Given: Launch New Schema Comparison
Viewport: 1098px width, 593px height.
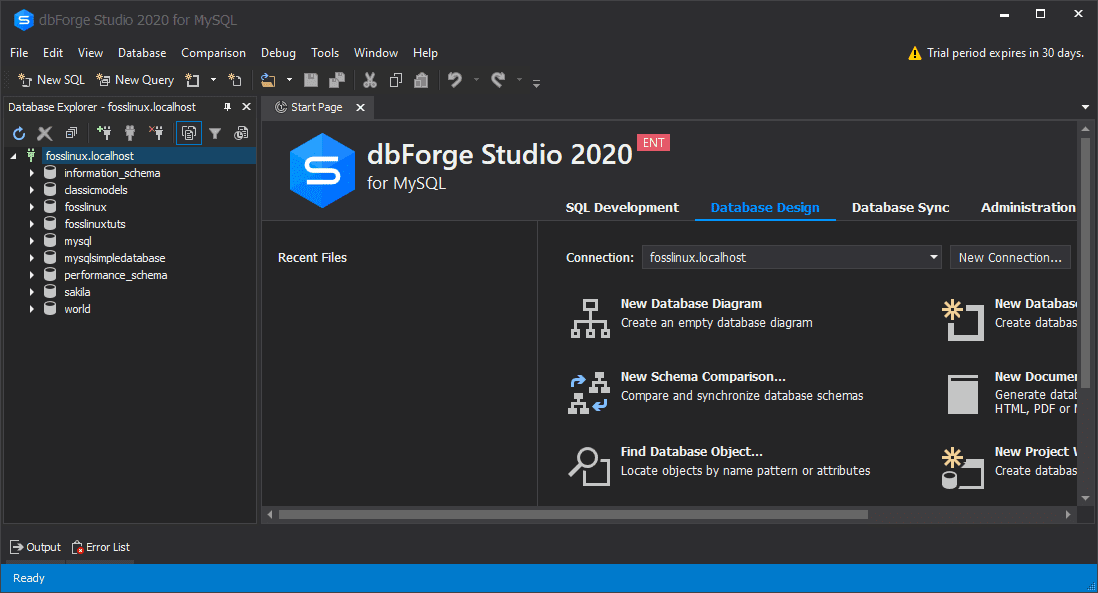Looking at the screenshot, I should pos(703,377).
